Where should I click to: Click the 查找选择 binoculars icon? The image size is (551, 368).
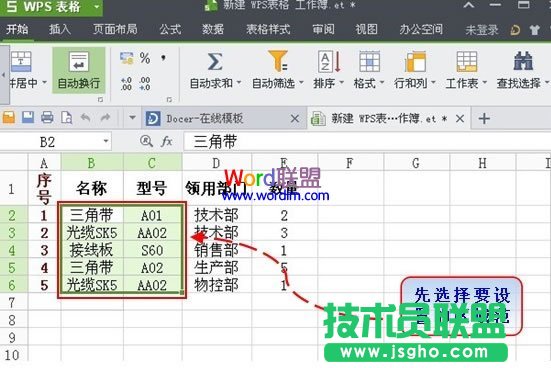tap(523, 61)
